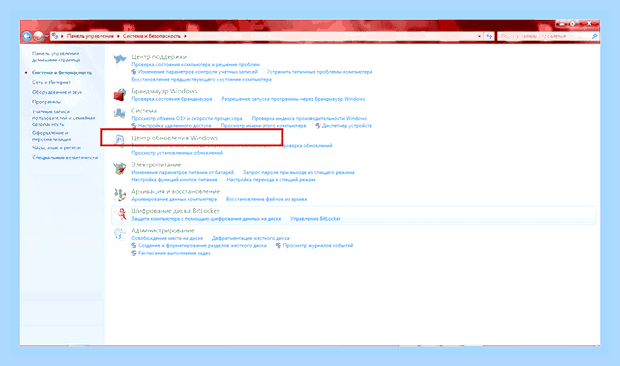Click the Система и безопасность breadcrumb
The image size is (620, 366).
tap(151, 36)
